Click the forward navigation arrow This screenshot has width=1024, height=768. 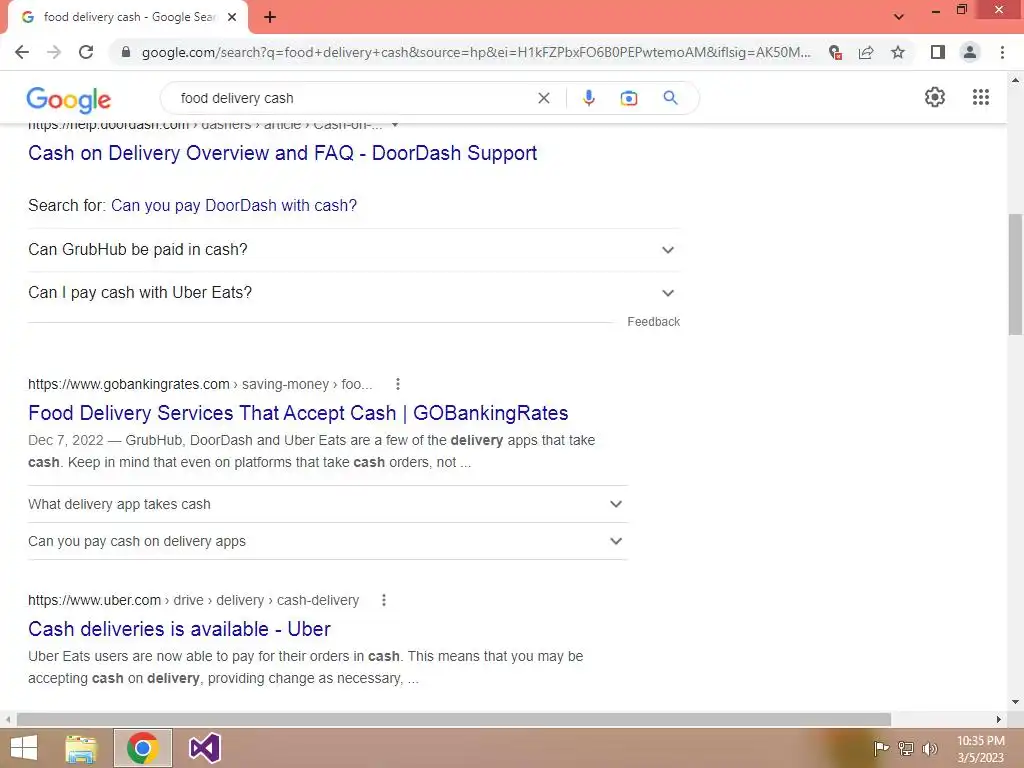pos(54,52)
